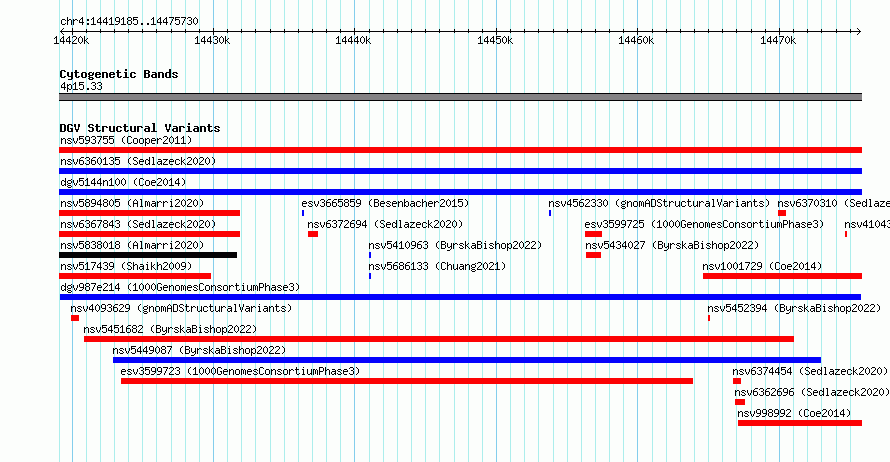Screen dimensions: 890x462
Task: Click the dgv5144n100 (Coe2014) blue bar
Action: coord(460,192)
